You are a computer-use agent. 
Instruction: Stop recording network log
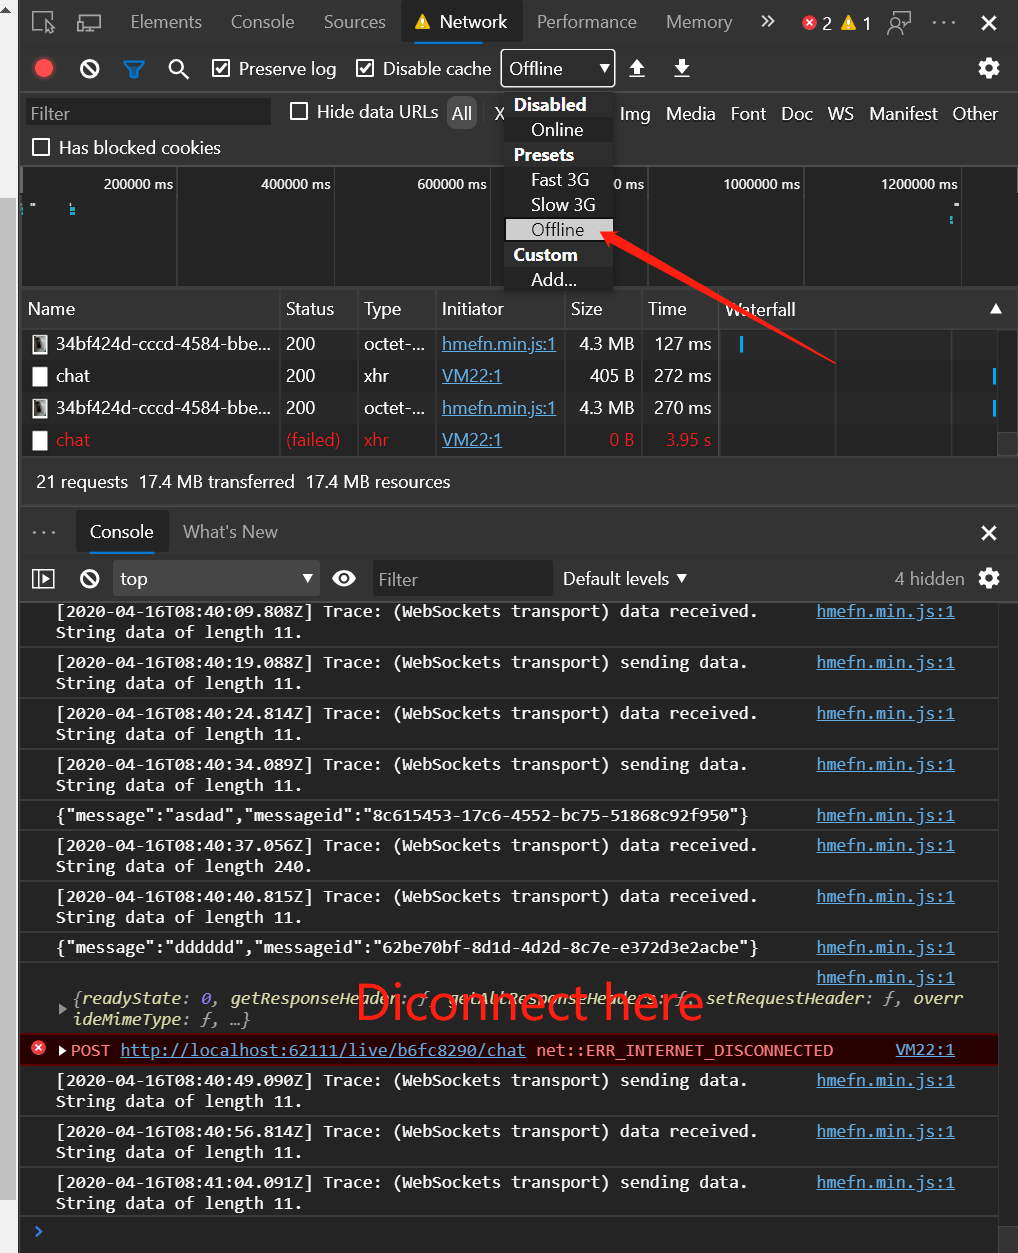point(42,68)
